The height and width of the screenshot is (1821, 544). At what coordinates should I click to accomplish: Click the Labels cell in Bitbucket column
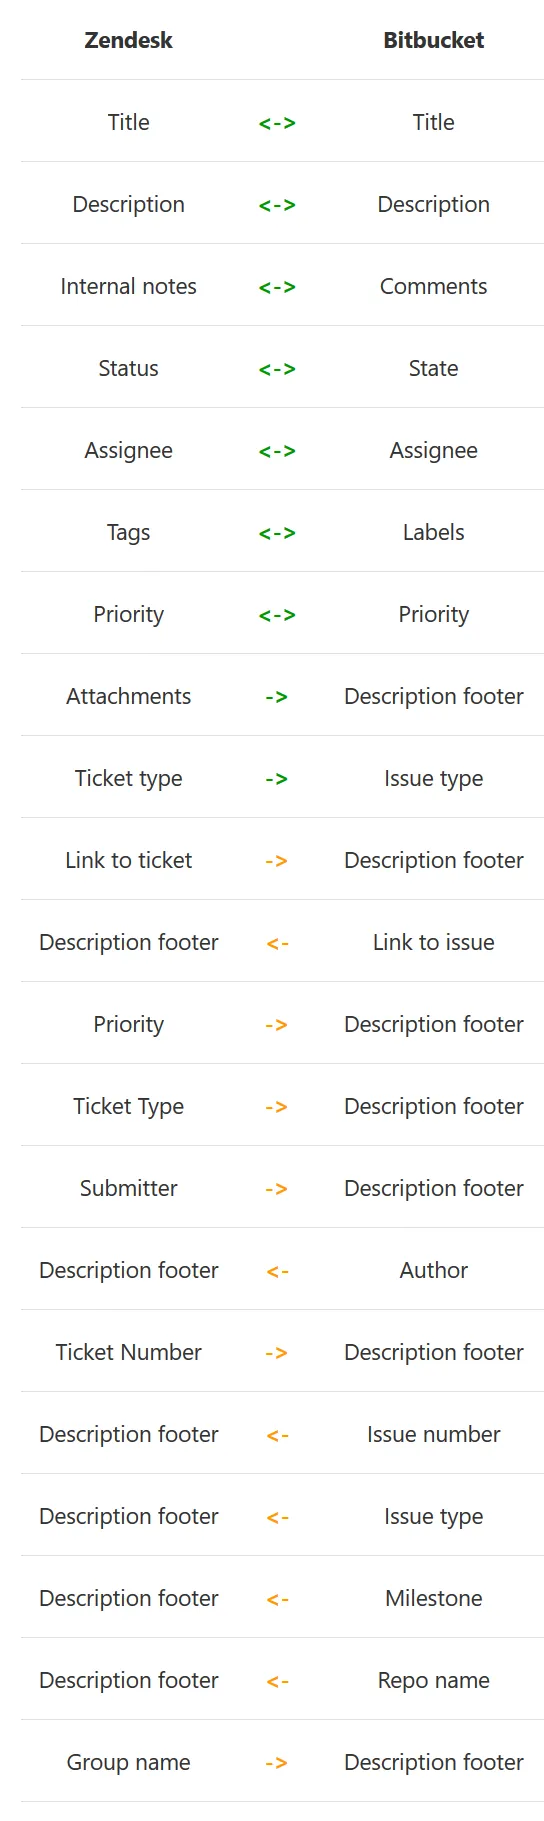[x=434, y=532]
